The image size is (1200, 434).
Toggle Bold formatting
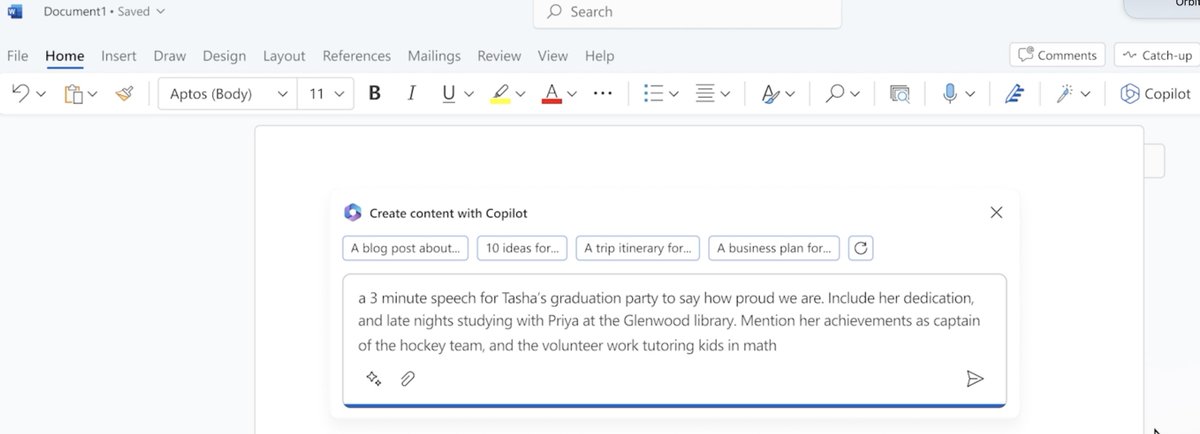375,94
